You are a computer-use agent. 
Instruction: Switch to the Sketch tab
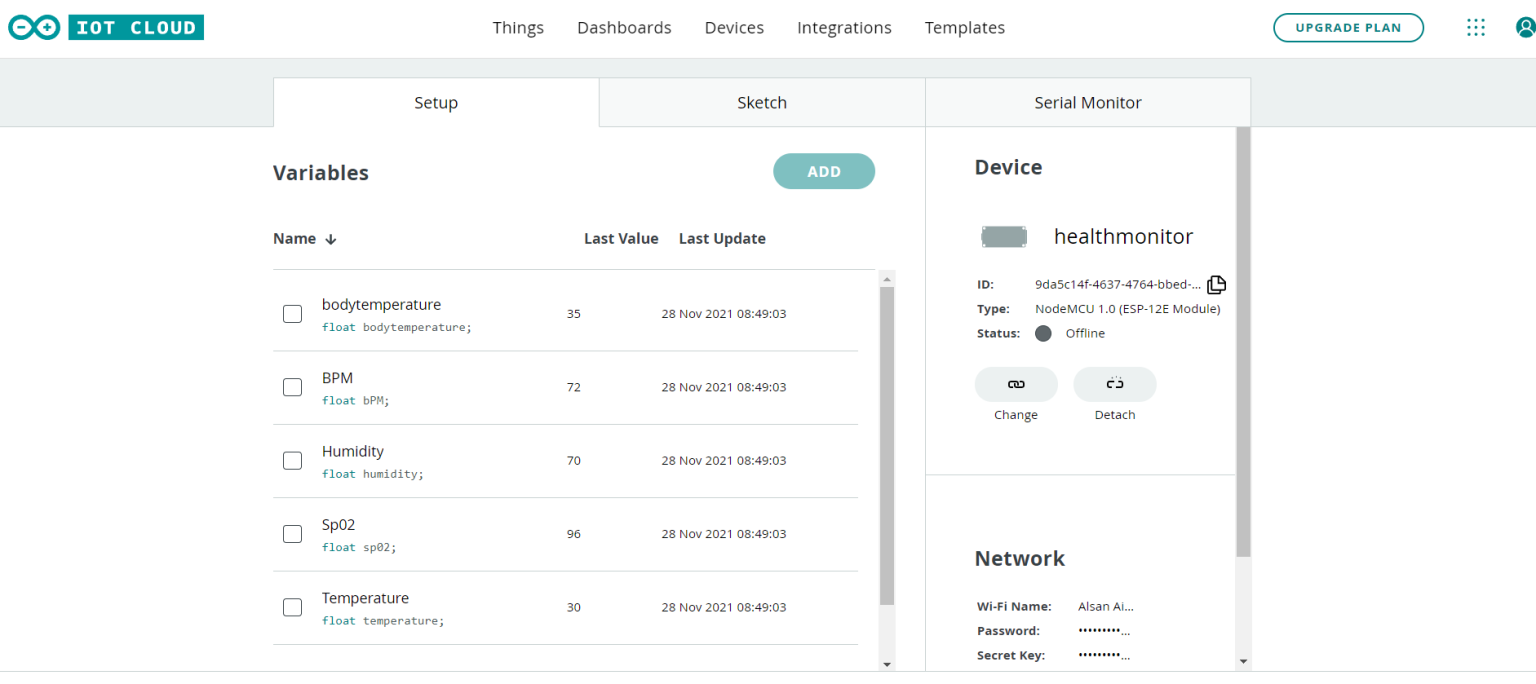click(761, 102)
